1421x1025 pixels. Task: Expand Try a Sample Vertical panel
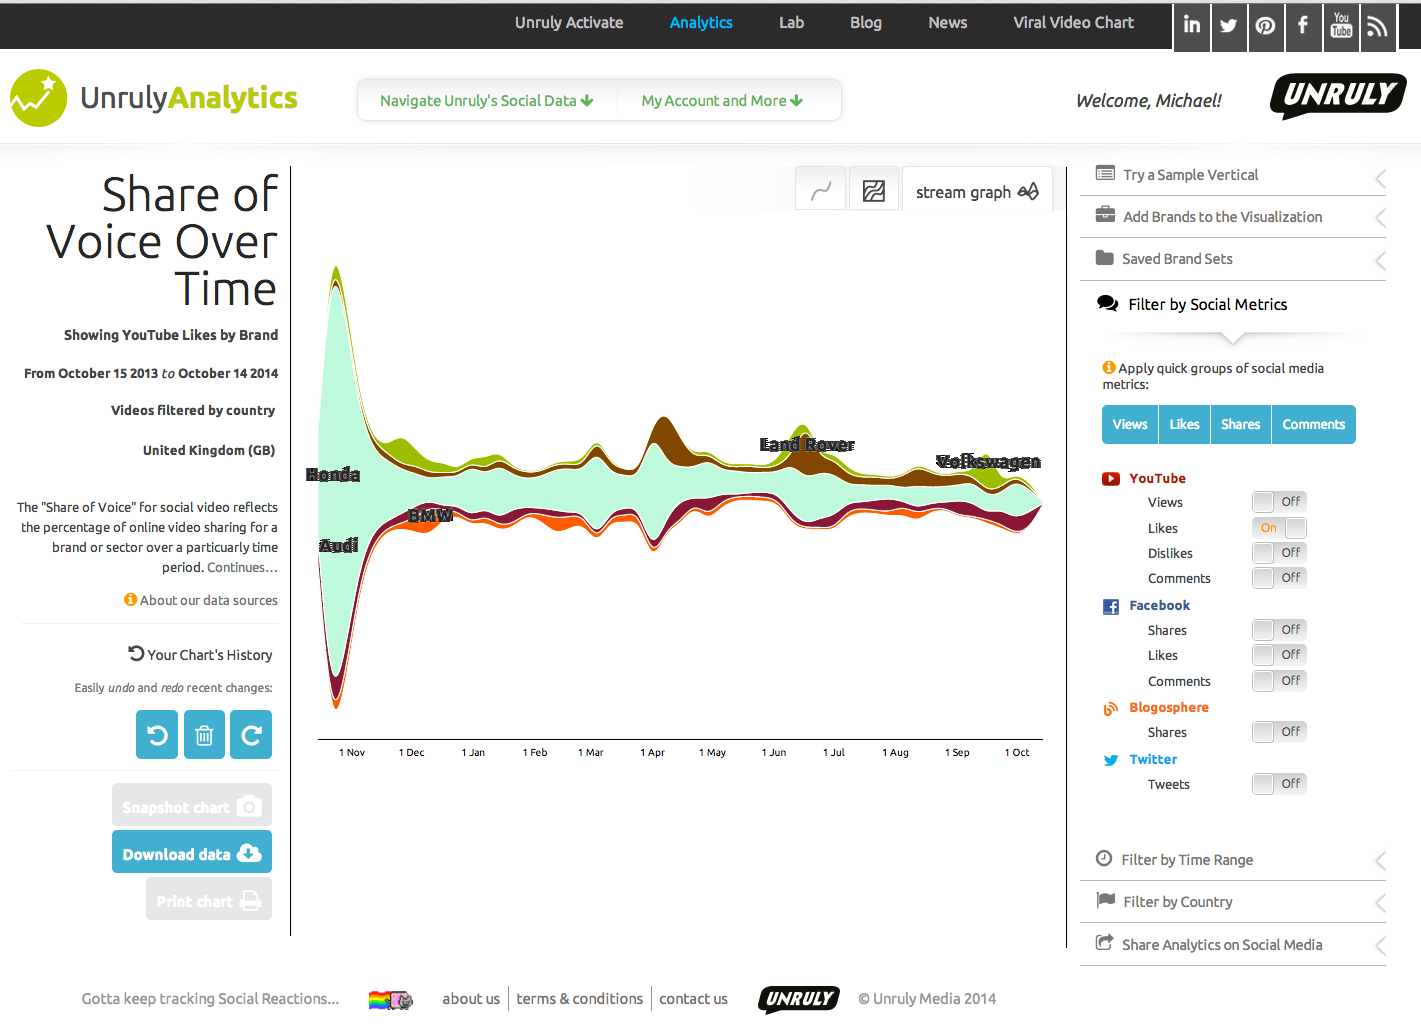1233,175
